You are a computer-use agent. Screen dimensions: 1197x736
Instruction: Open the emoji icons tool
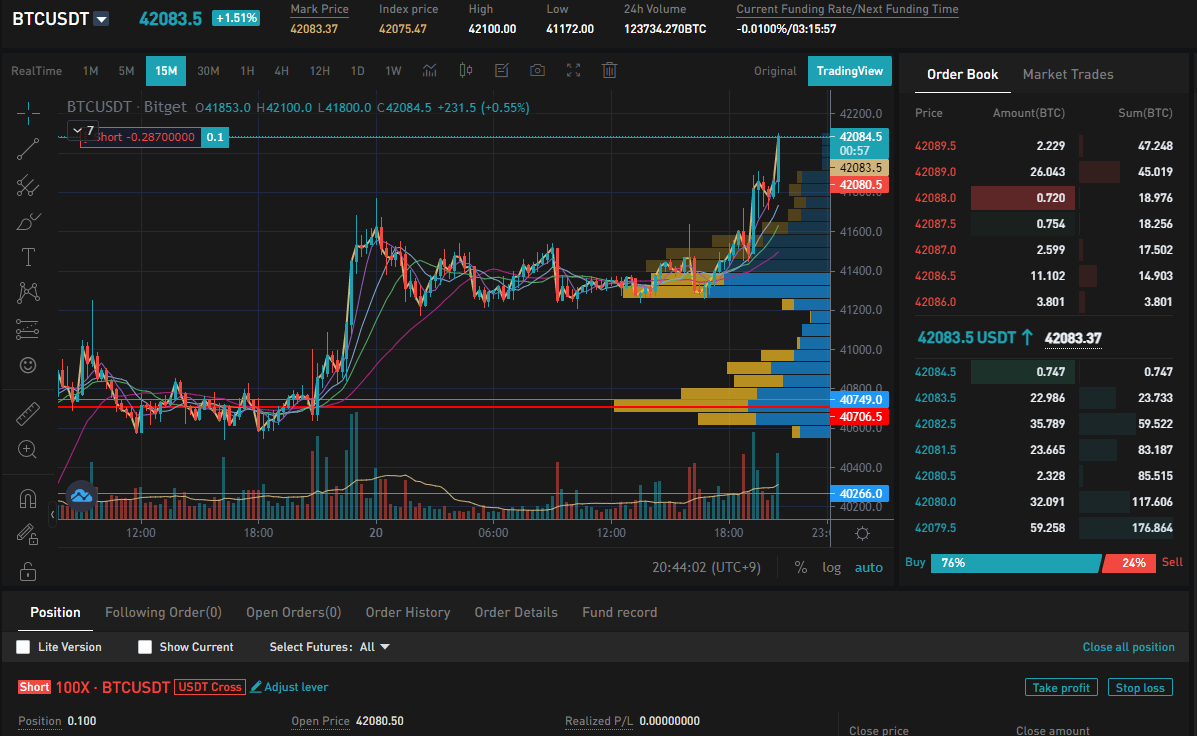28,365
